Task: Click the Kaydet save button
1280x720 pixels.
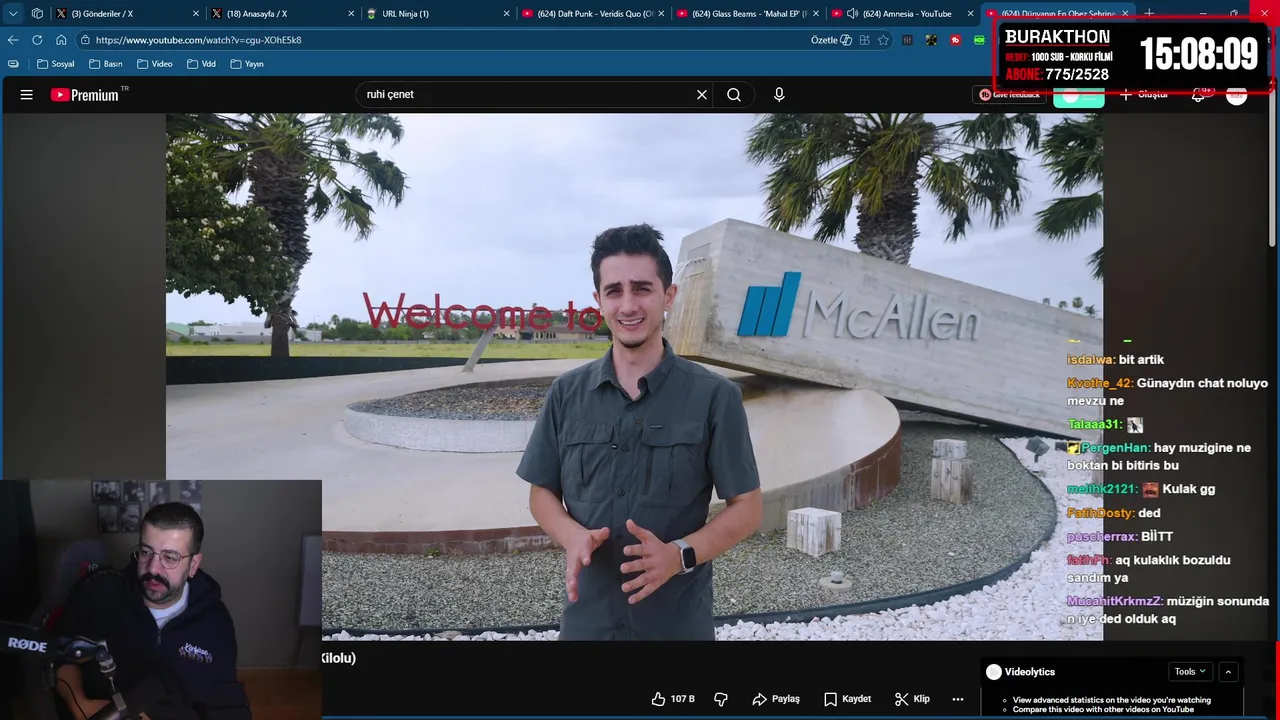Action: tap(847, 699)
